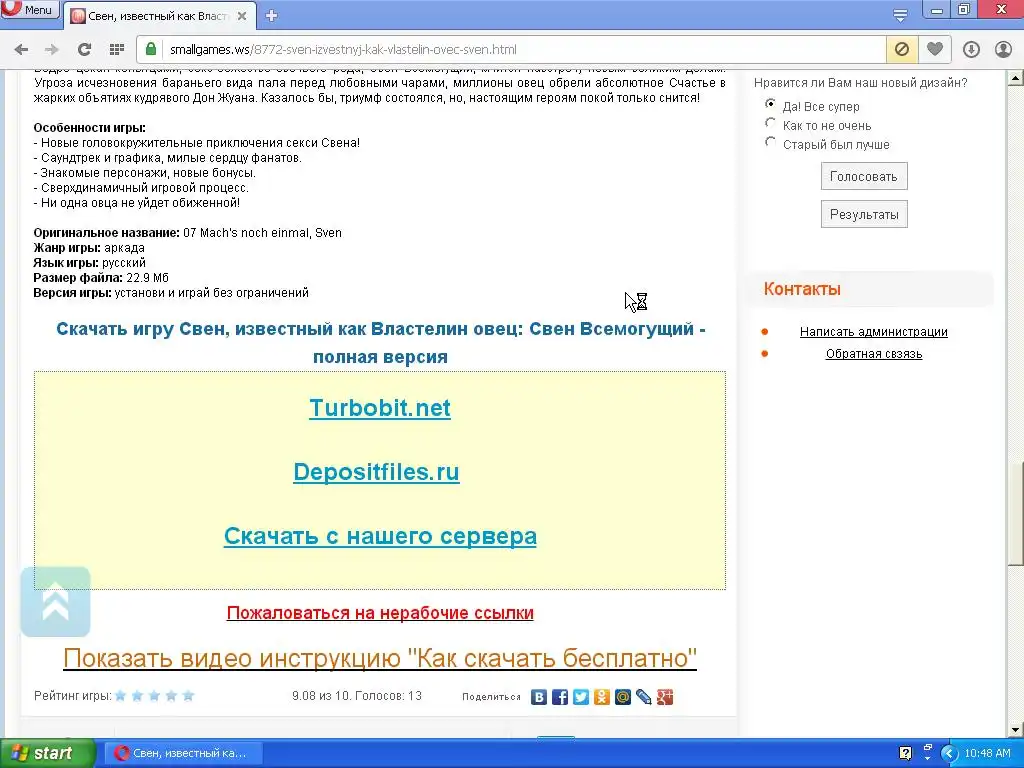1024x768 pixels.
Task: Share on Facebook icon
Action: (x=560, y=697)
